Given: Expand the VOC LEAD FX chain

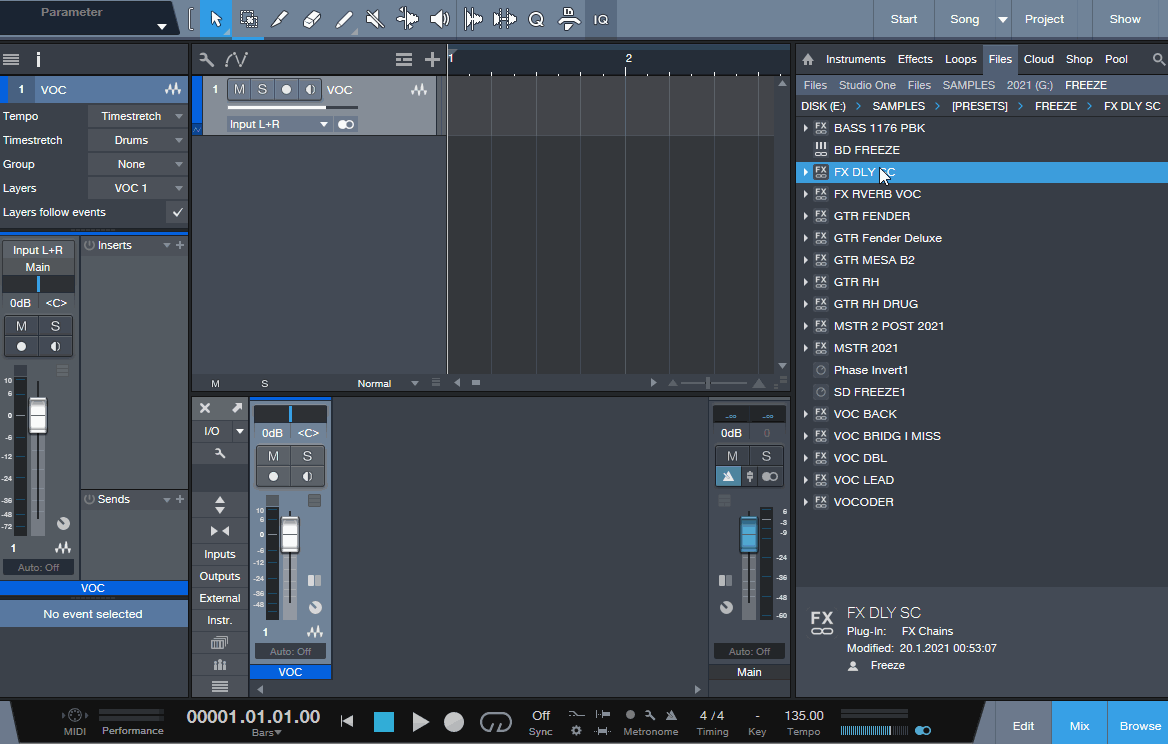Looking at the screenshot, I should (805, 480).
